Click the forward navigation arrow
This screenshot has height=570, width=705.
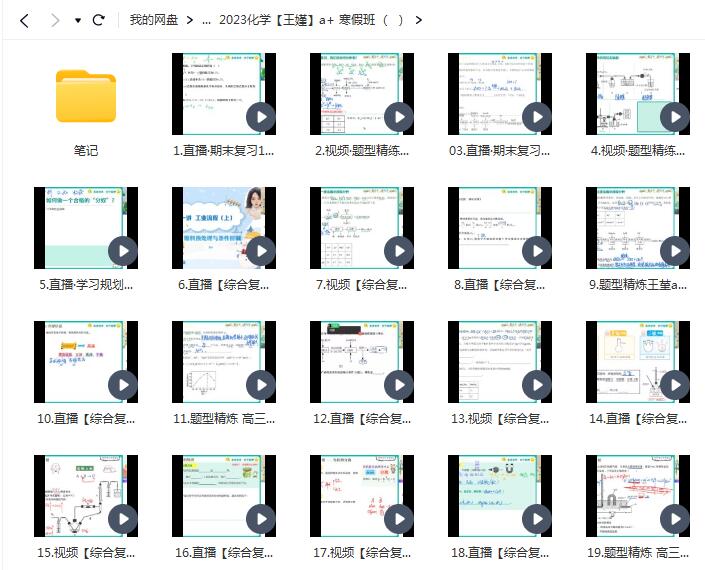(54, 20)
